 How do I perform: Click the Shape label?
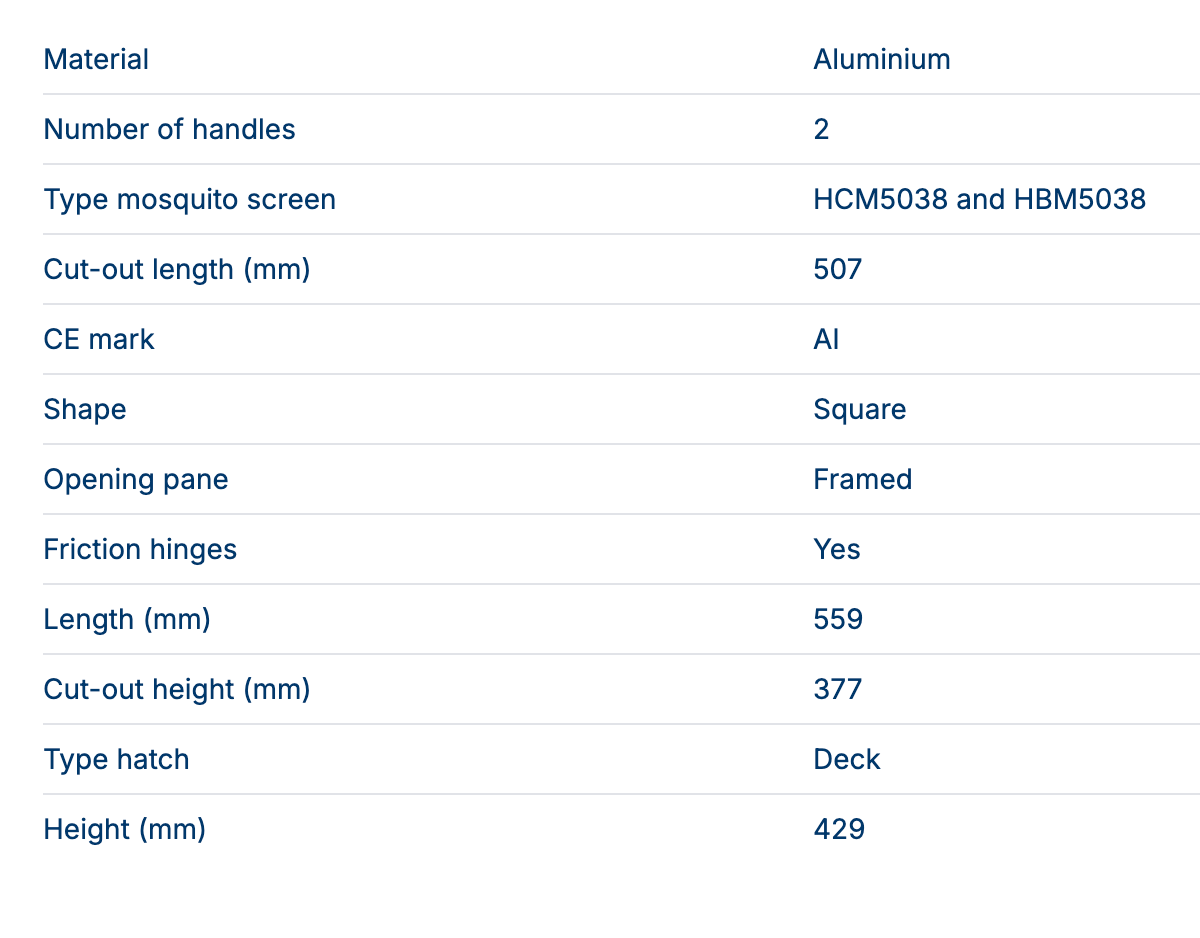point(85,410)
